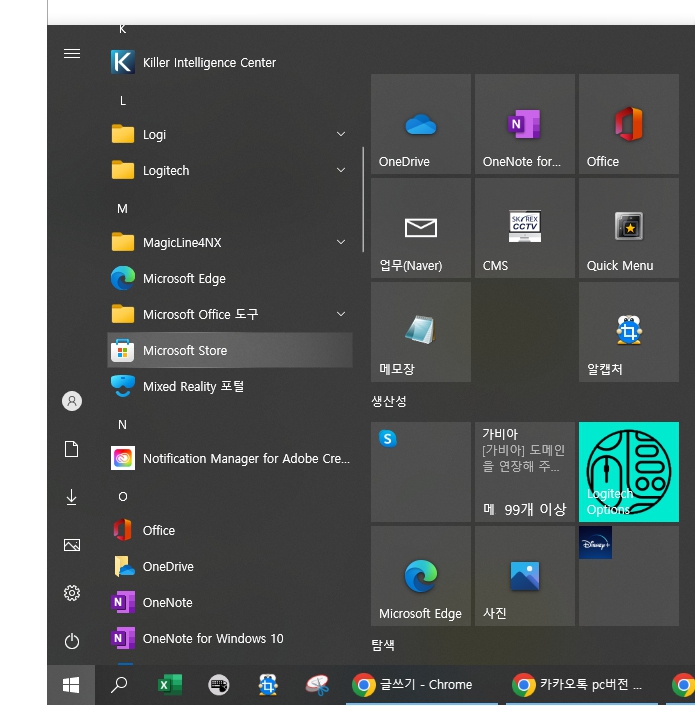Screen dimensions: 695x707
Task: Open the 메모장 tile
Action: click(421, 332)
